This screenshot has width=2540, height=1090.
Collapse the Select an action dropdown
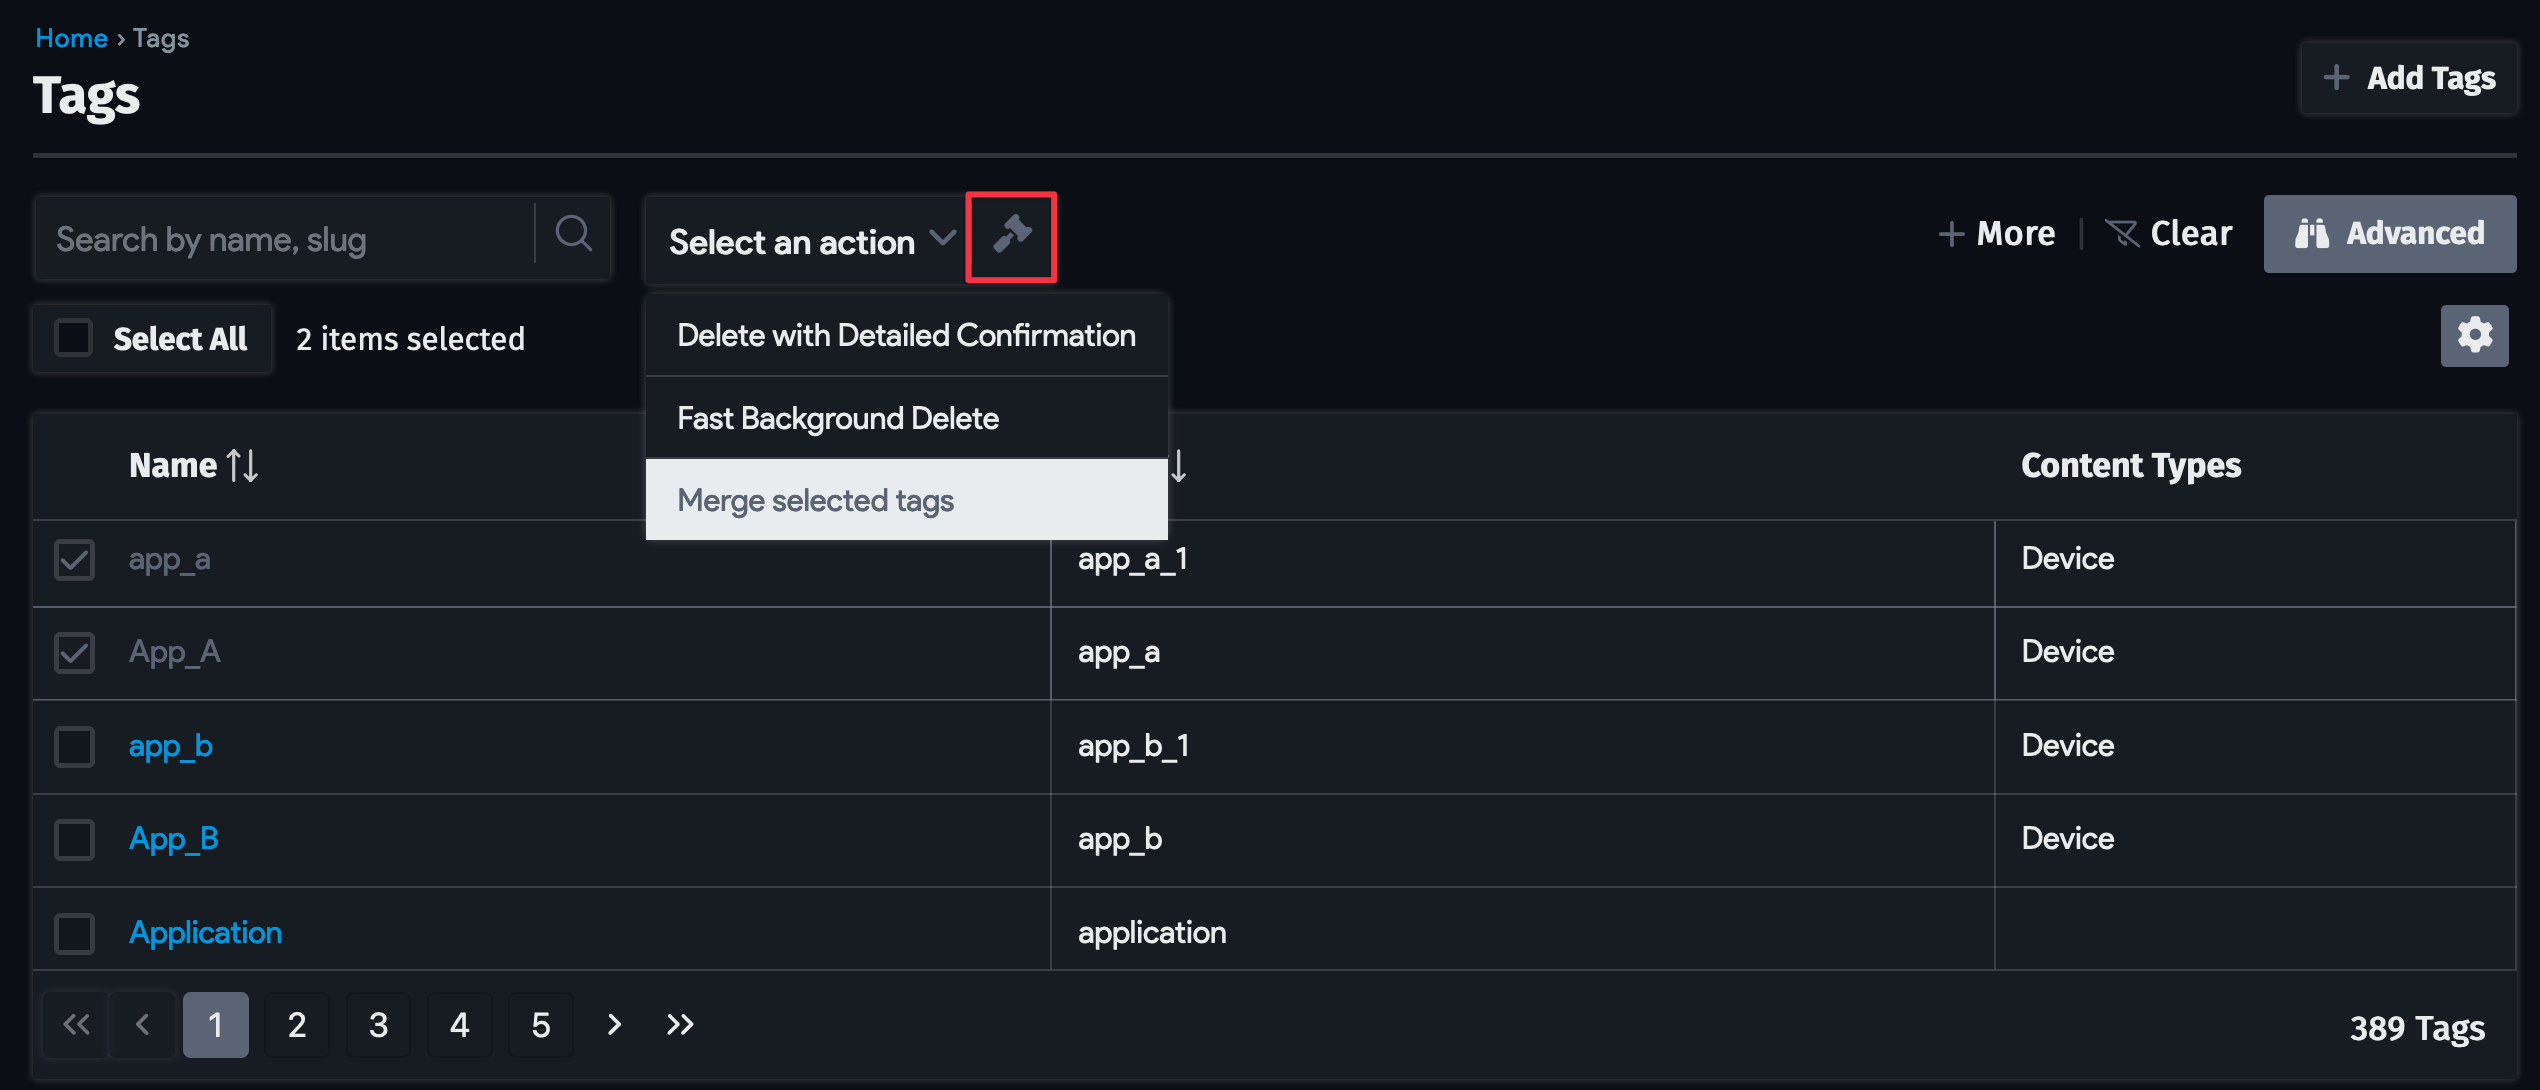[x=810, y=242]
